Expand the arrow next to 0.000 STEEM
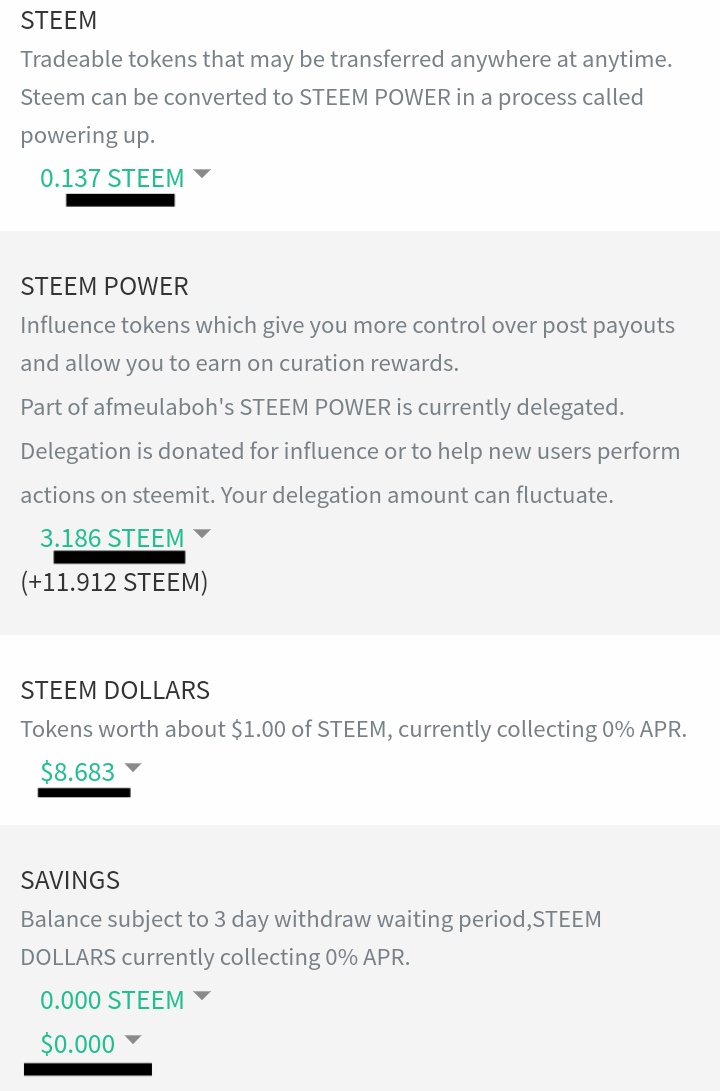 [x=202, y=996]
